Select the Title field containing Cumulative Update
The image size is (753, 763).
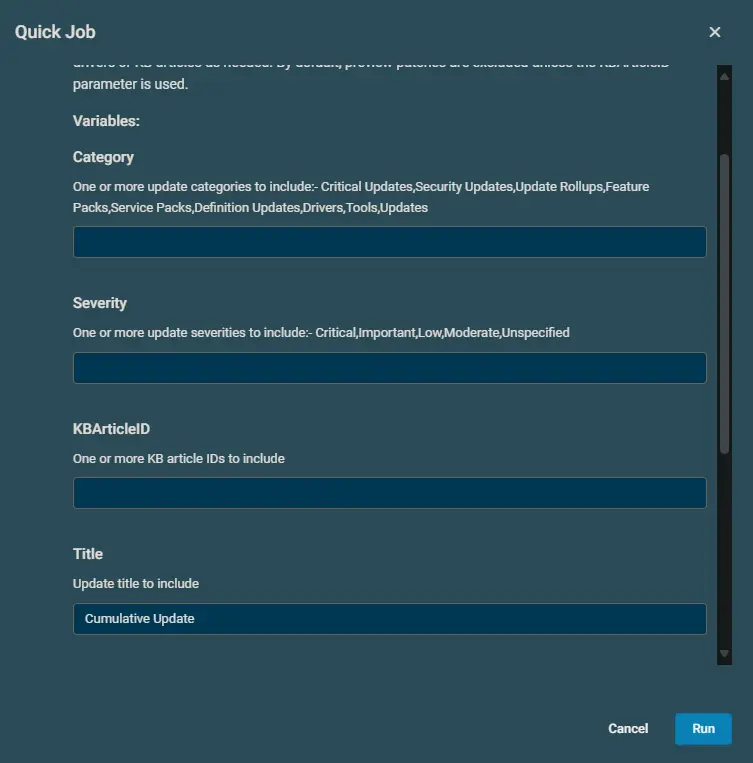(389, 619)
